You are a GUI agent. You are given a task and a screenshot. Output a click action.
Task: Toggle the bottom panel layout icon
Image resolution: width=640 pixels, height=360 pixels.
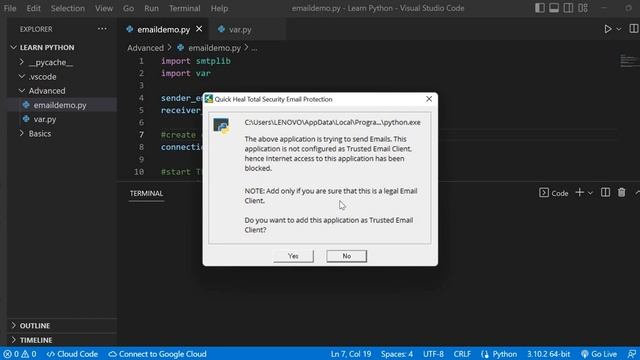tap(554, 8)
